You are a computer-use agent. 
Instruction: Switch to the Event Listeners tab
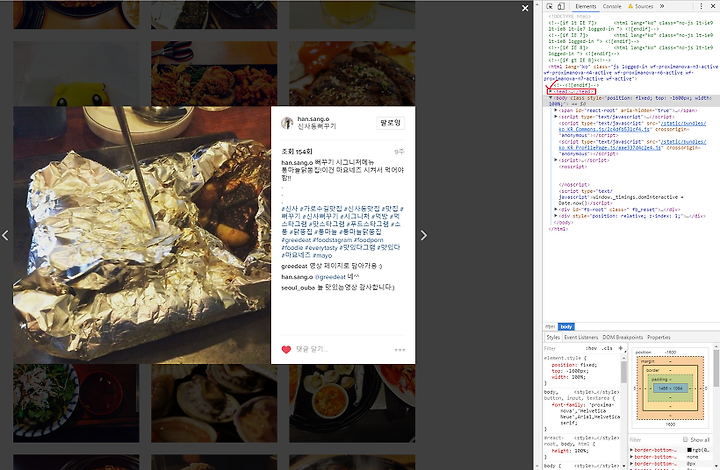pyautogui.click(x=581, y=337)
